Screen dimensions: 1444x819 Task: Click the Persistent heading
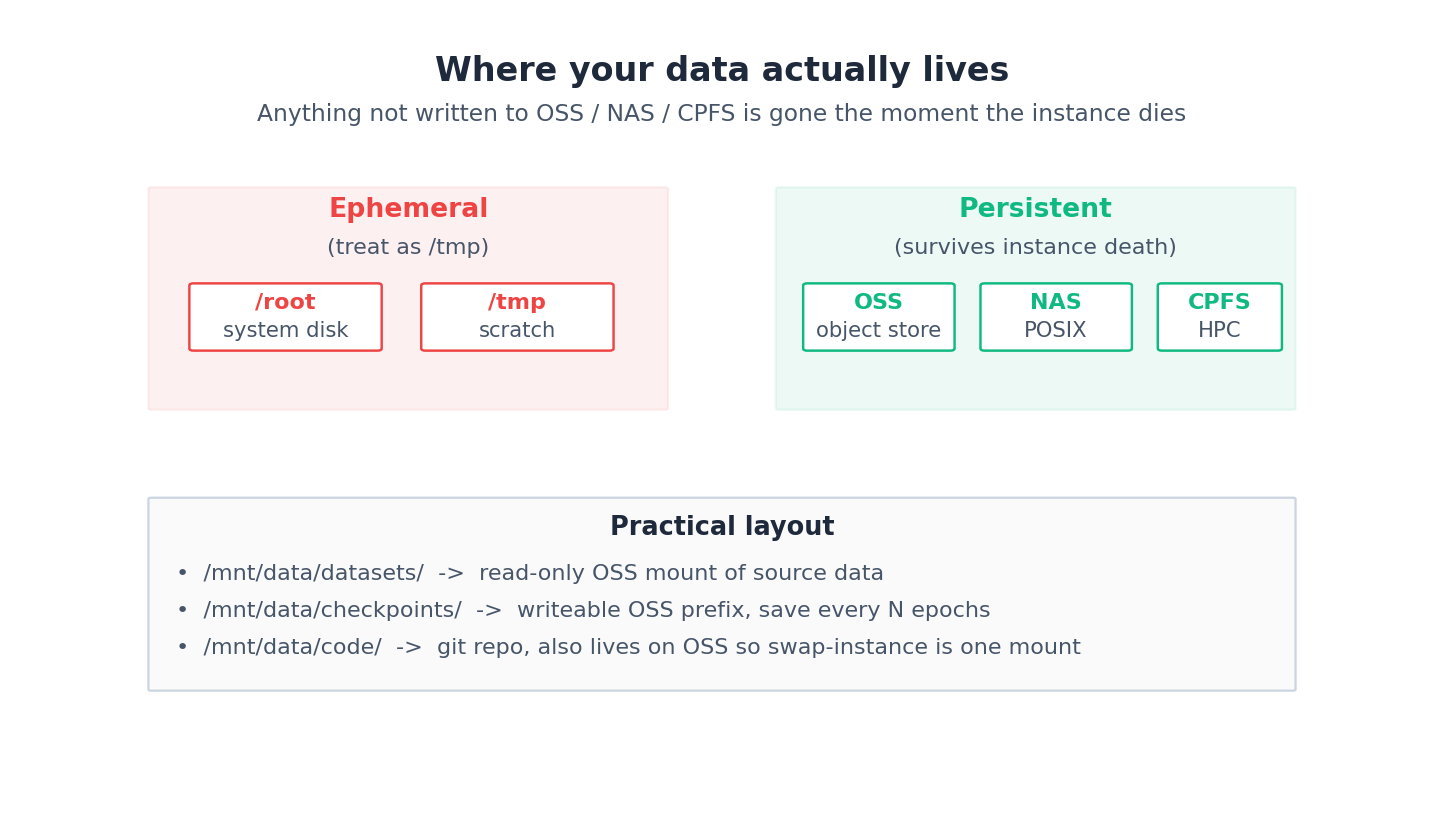click(1035, 210)
